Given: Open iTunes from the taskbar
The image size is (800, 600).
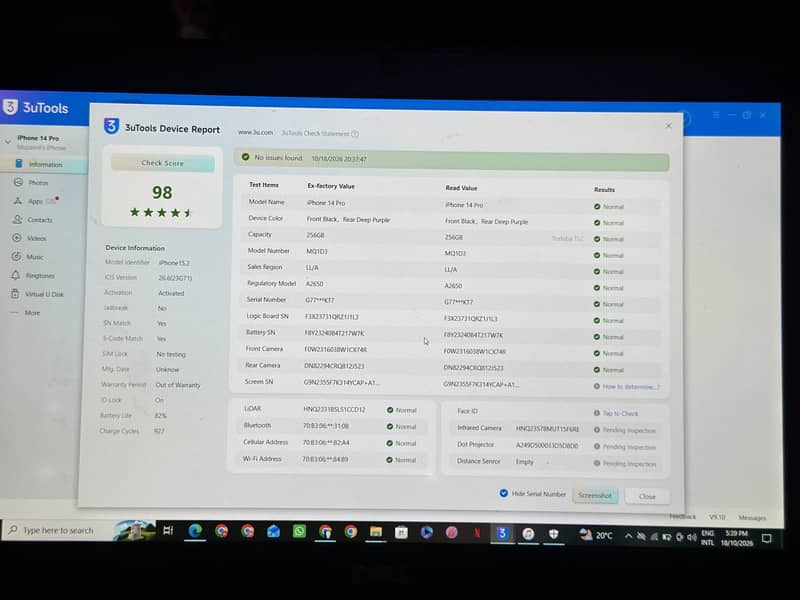Looking at the screenshot, I should [x=528, y=534].
